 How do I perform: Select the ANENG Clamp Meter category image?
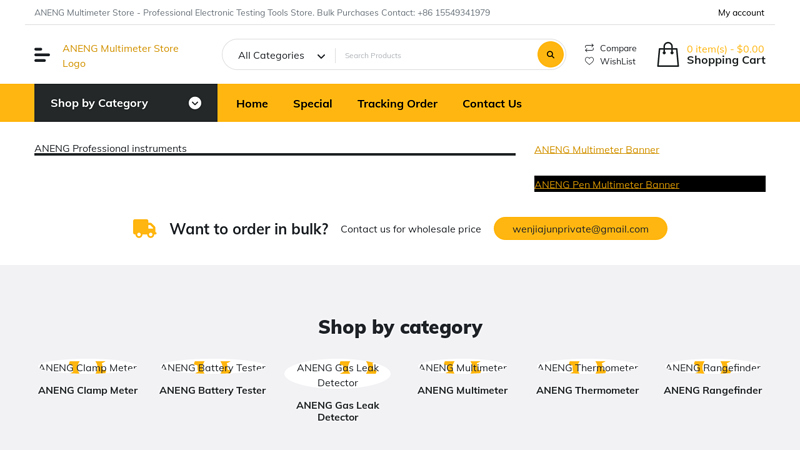click(88, 368)
